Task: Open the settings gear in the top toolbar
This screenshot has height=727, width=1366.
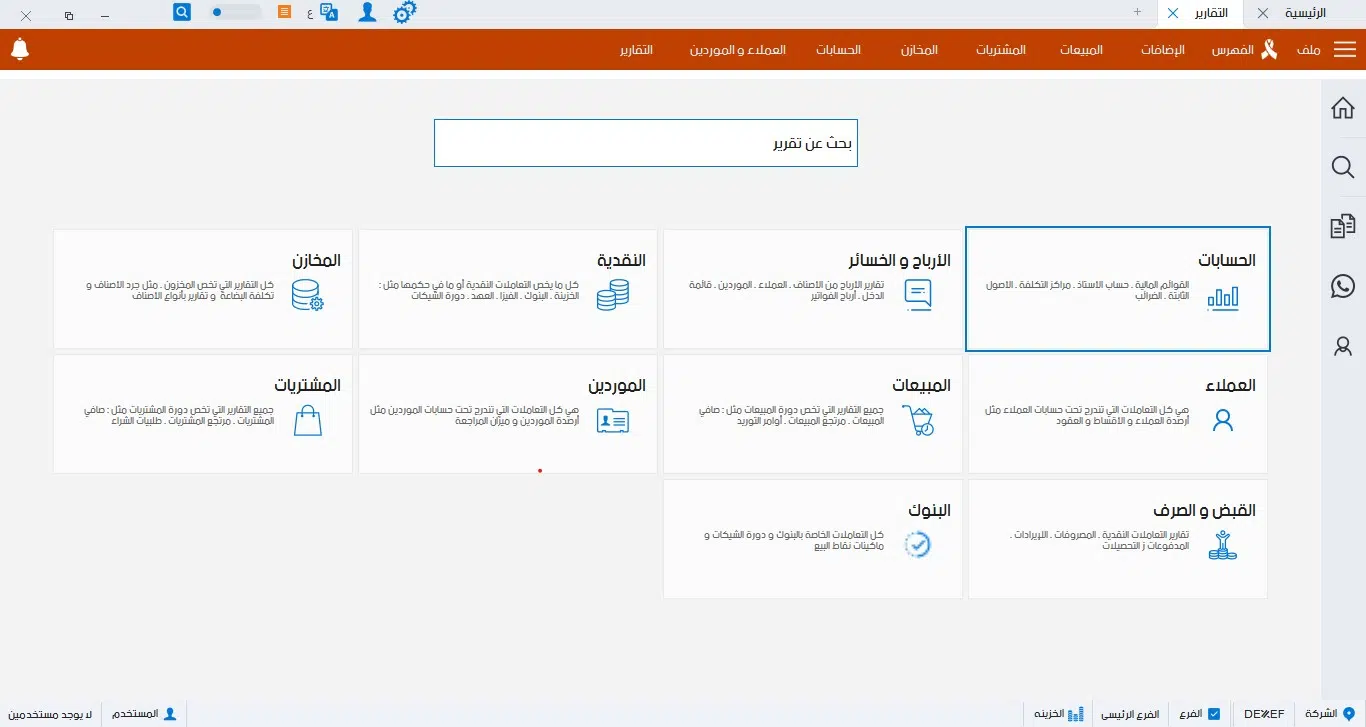Action: click(405, 13)
